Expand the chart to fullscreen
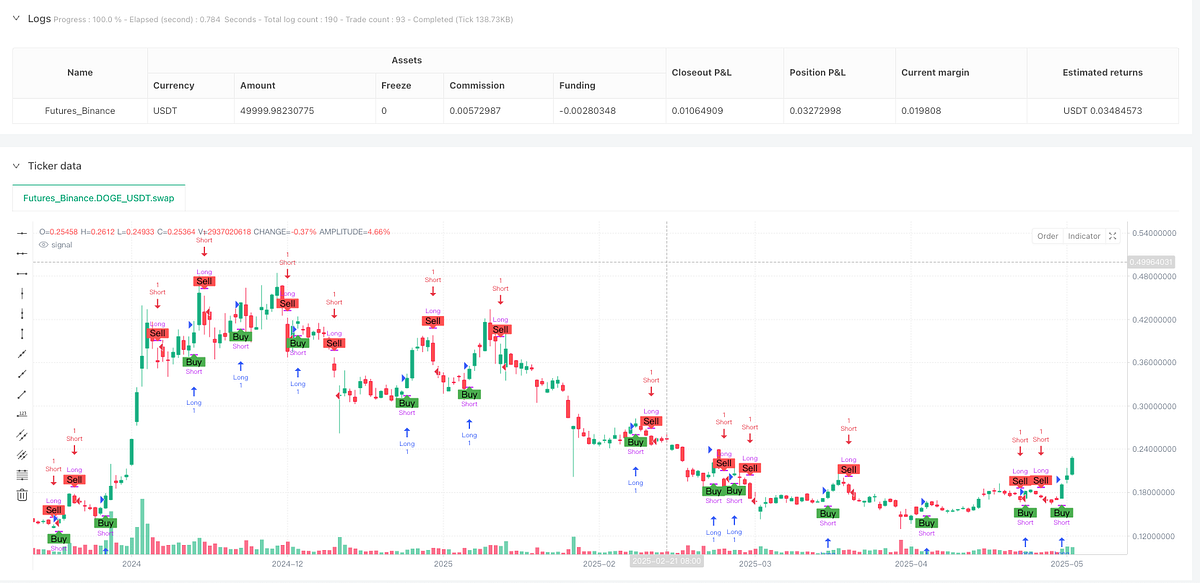1200x583 pixels. (x=1113, y=236)
